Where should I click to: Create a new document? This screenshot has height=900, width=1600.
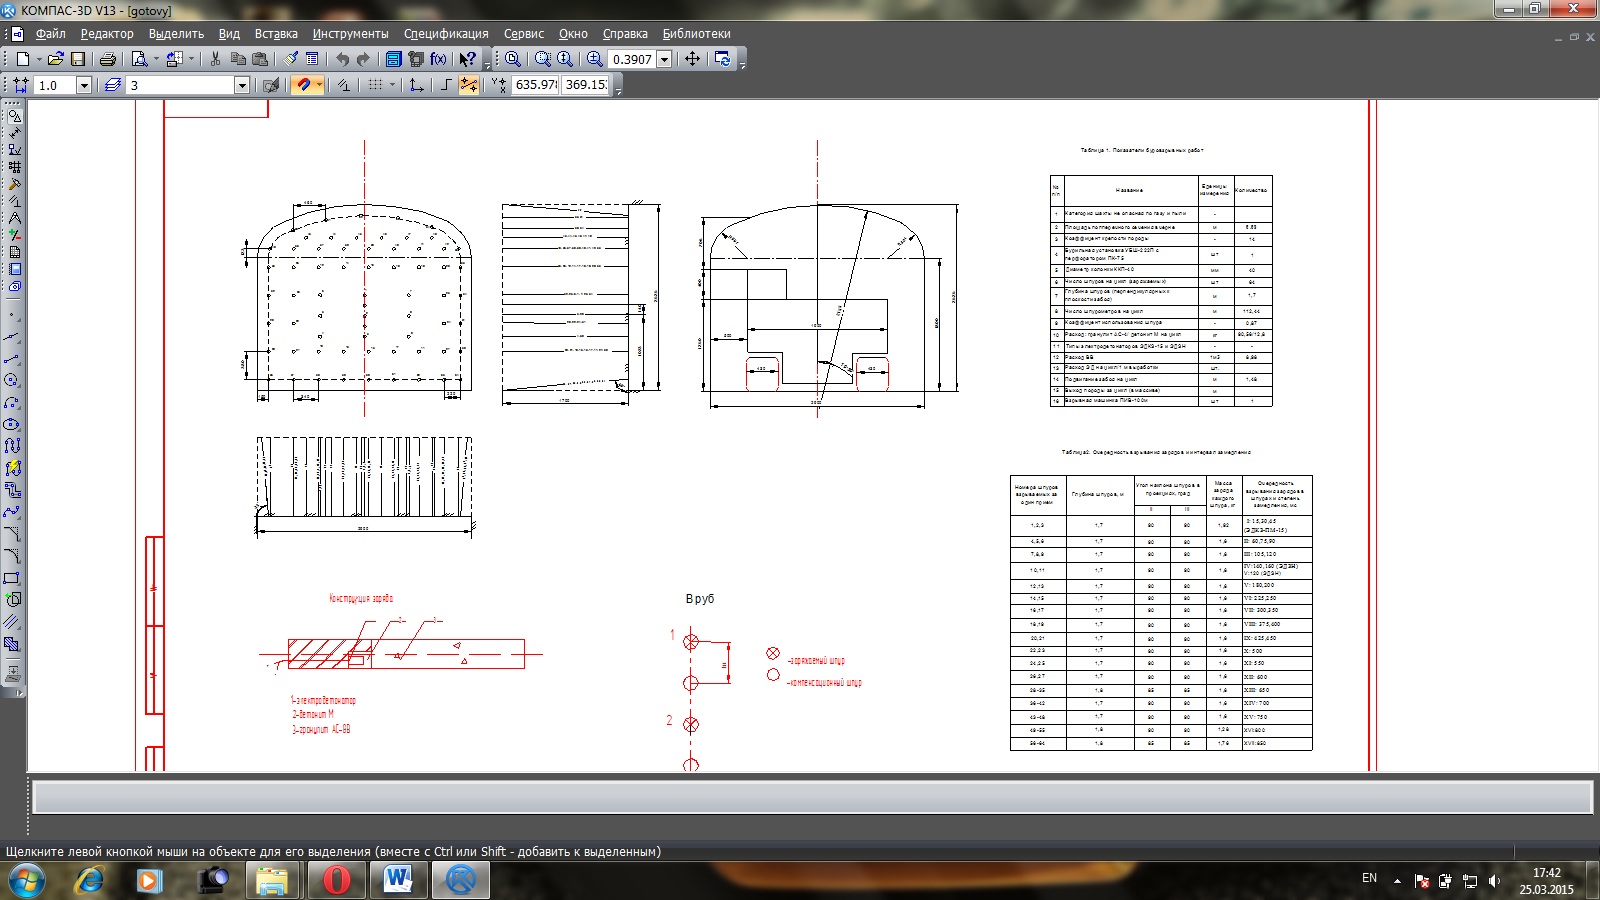[23, 59]
